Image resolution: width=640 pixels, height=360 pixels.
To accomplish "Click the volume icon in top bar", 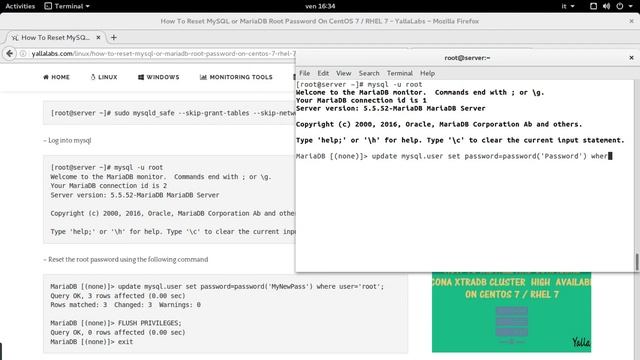I will 606,6.
